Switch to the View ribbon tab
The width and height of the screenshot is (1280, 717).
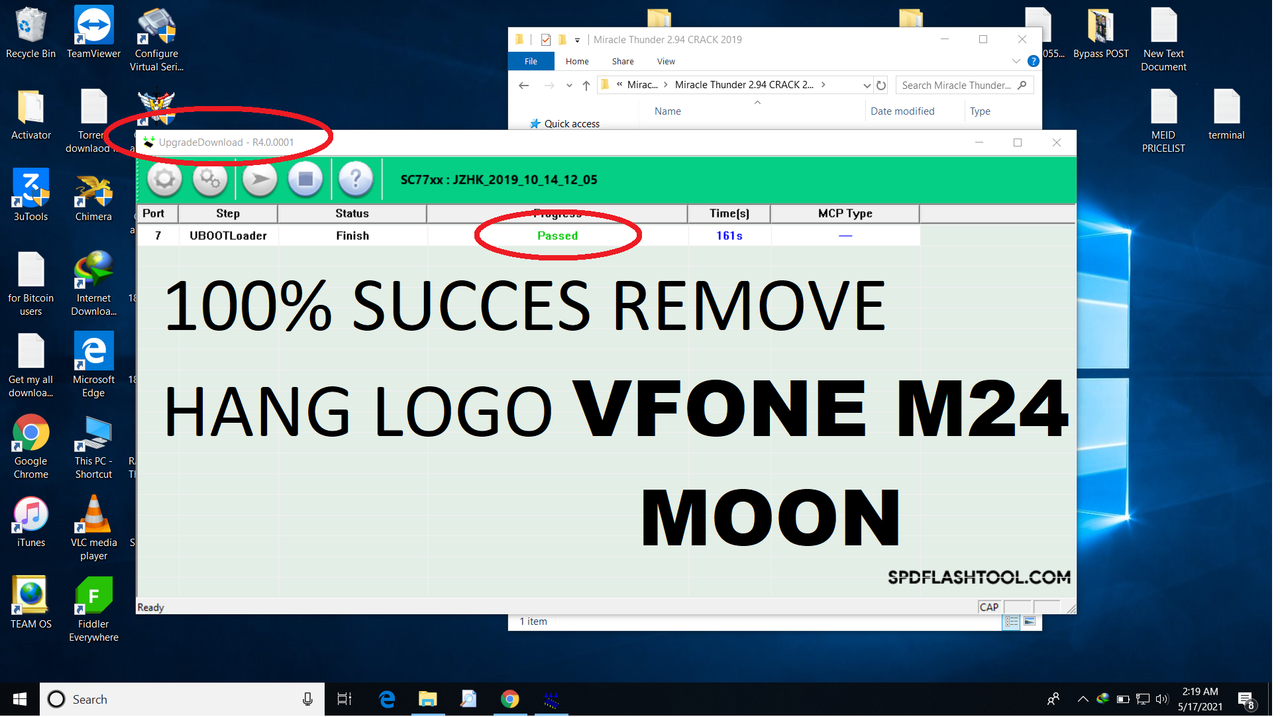[666, 61]
